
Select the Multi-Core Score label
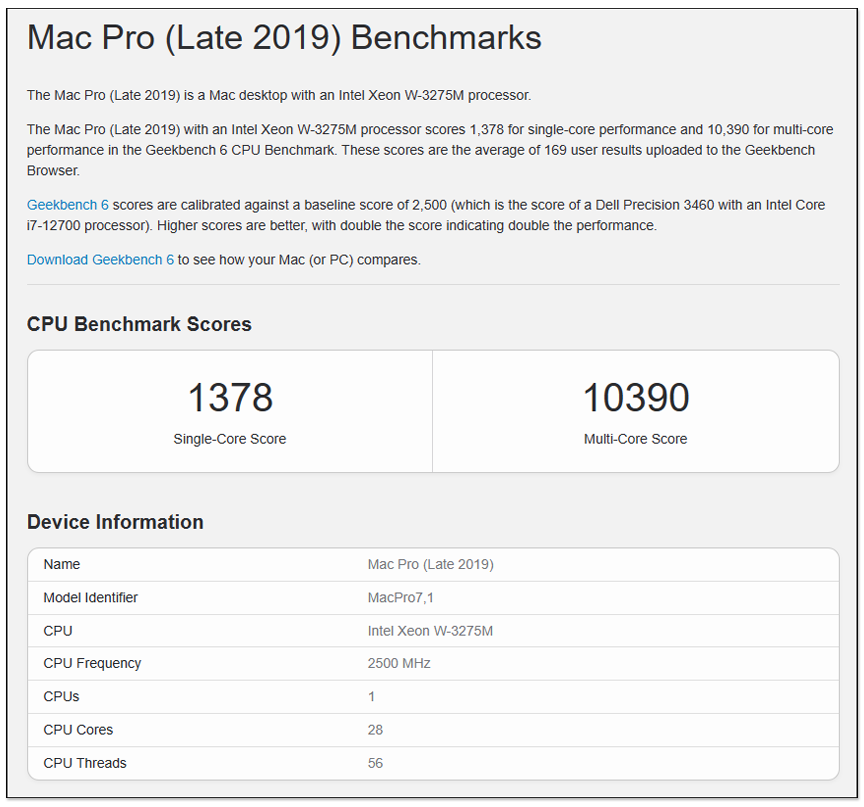pyautogui.click(x=636, y=439)
